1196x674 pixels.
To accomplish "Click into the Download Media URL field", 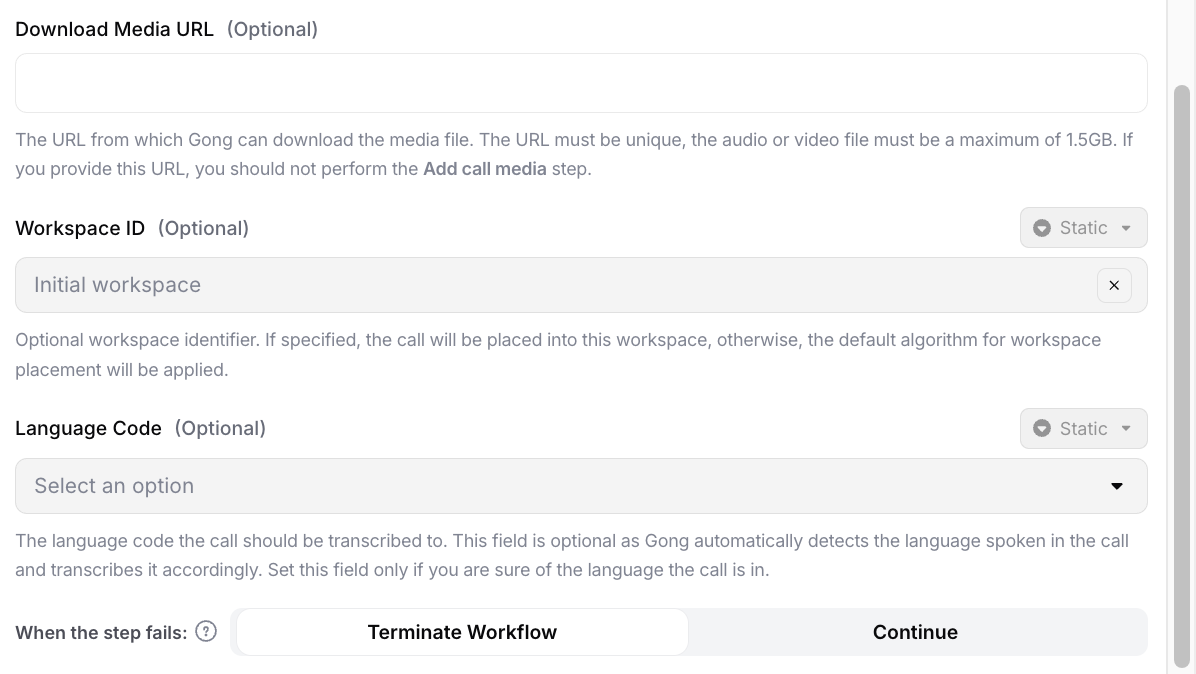I will (580, 83).
